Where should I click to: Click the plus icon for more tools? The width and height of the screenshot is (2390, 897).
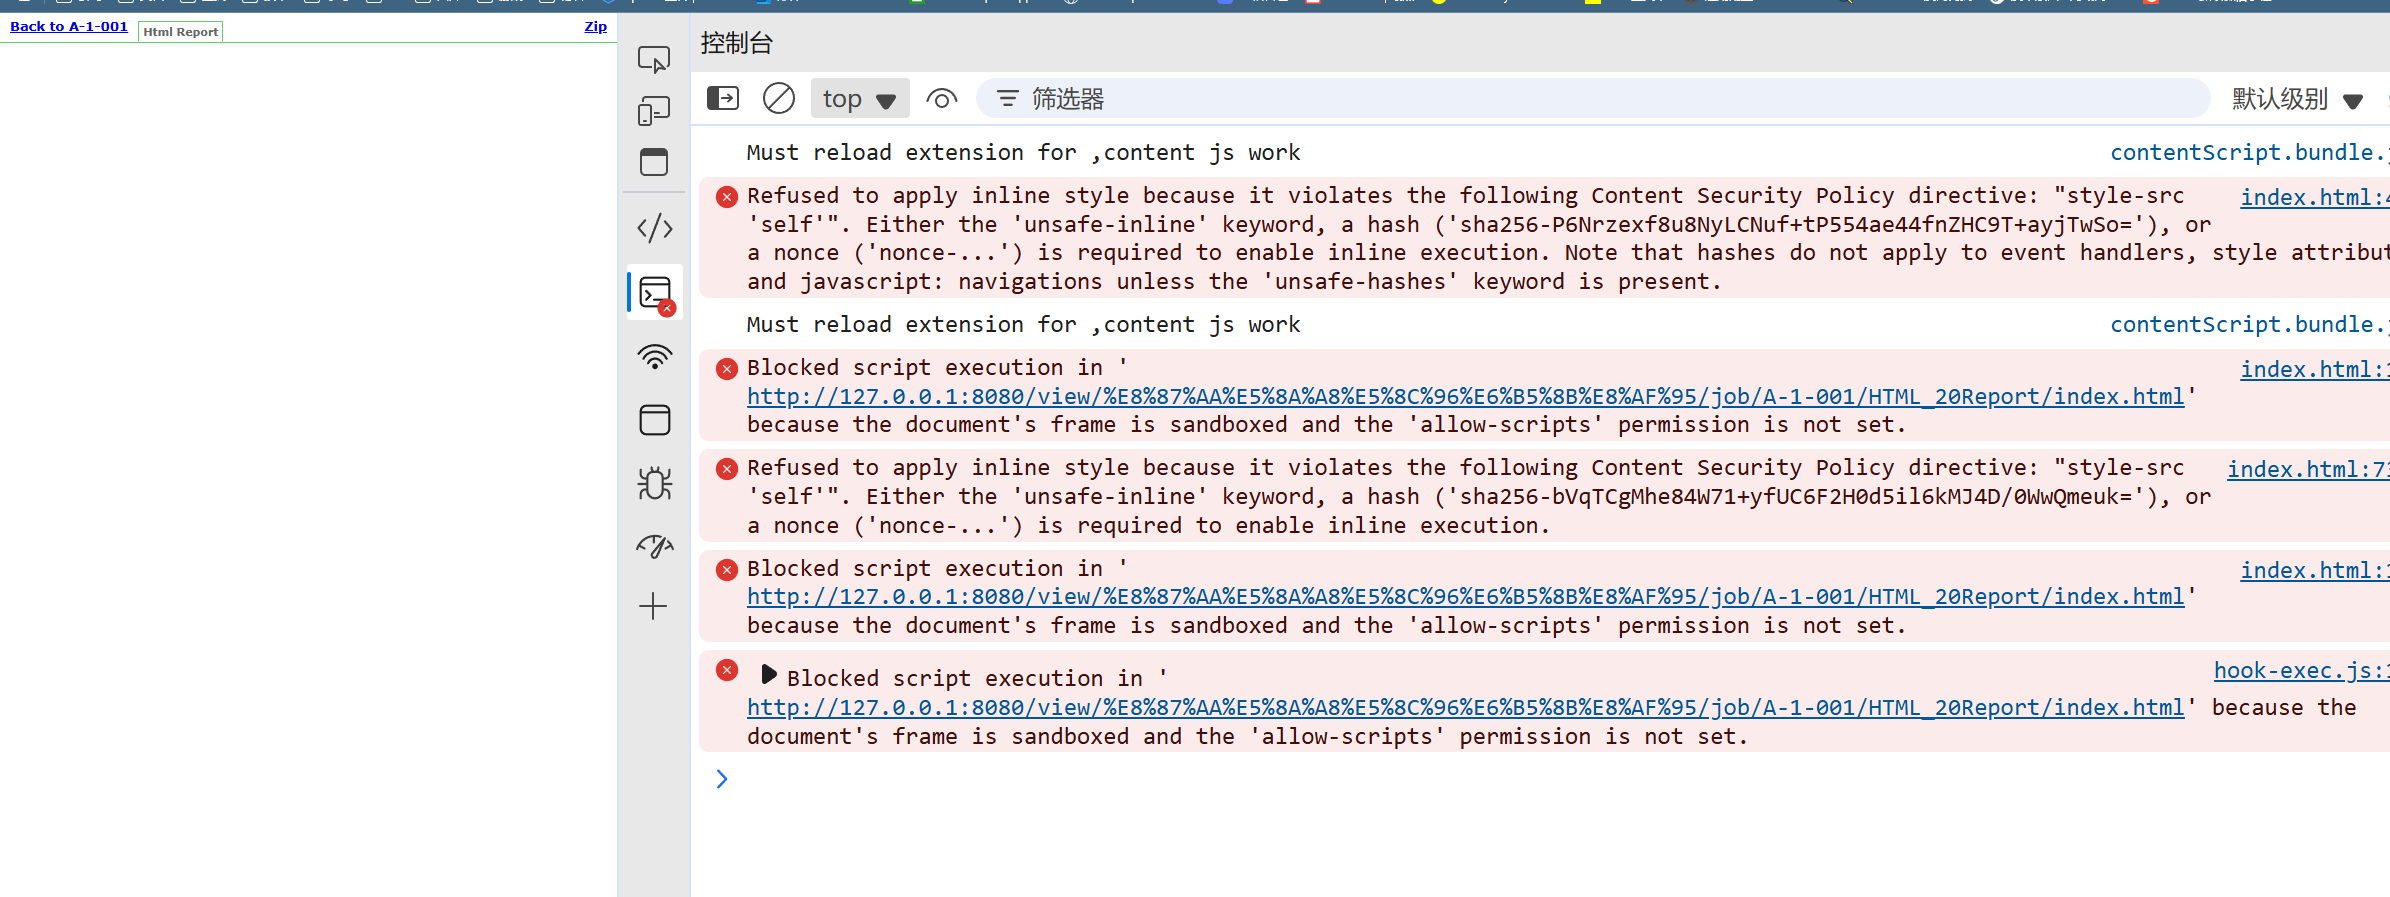click(653, 606)
